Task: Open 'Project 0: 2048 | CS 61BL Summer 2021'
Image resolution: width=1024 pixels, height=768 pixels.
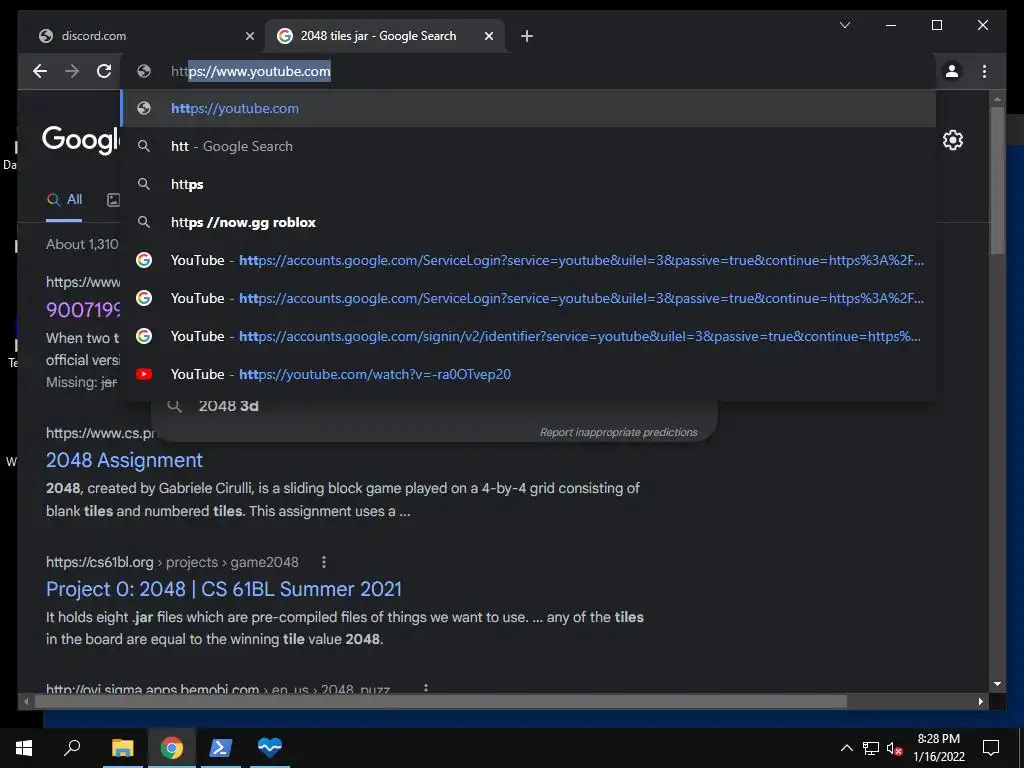Action: [x=224, y=589]
